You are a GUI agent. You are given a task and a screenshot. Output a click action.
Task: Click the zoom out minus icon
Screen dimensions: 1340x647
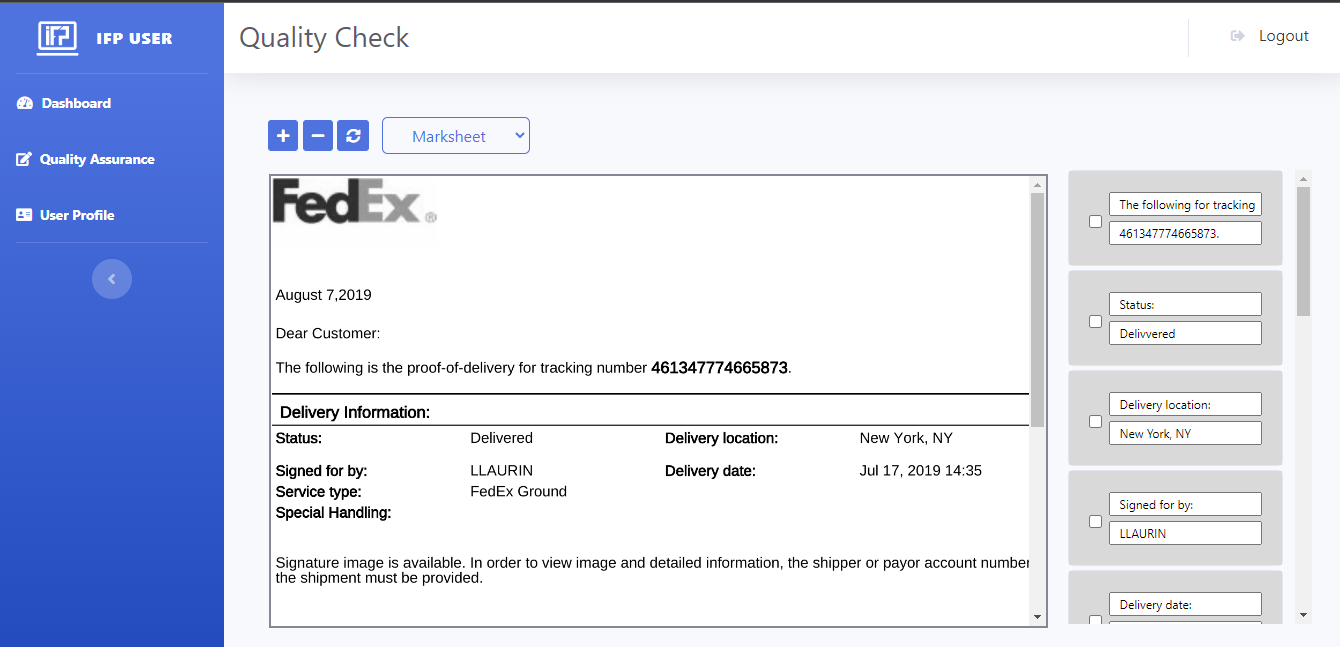click(318, 136)
